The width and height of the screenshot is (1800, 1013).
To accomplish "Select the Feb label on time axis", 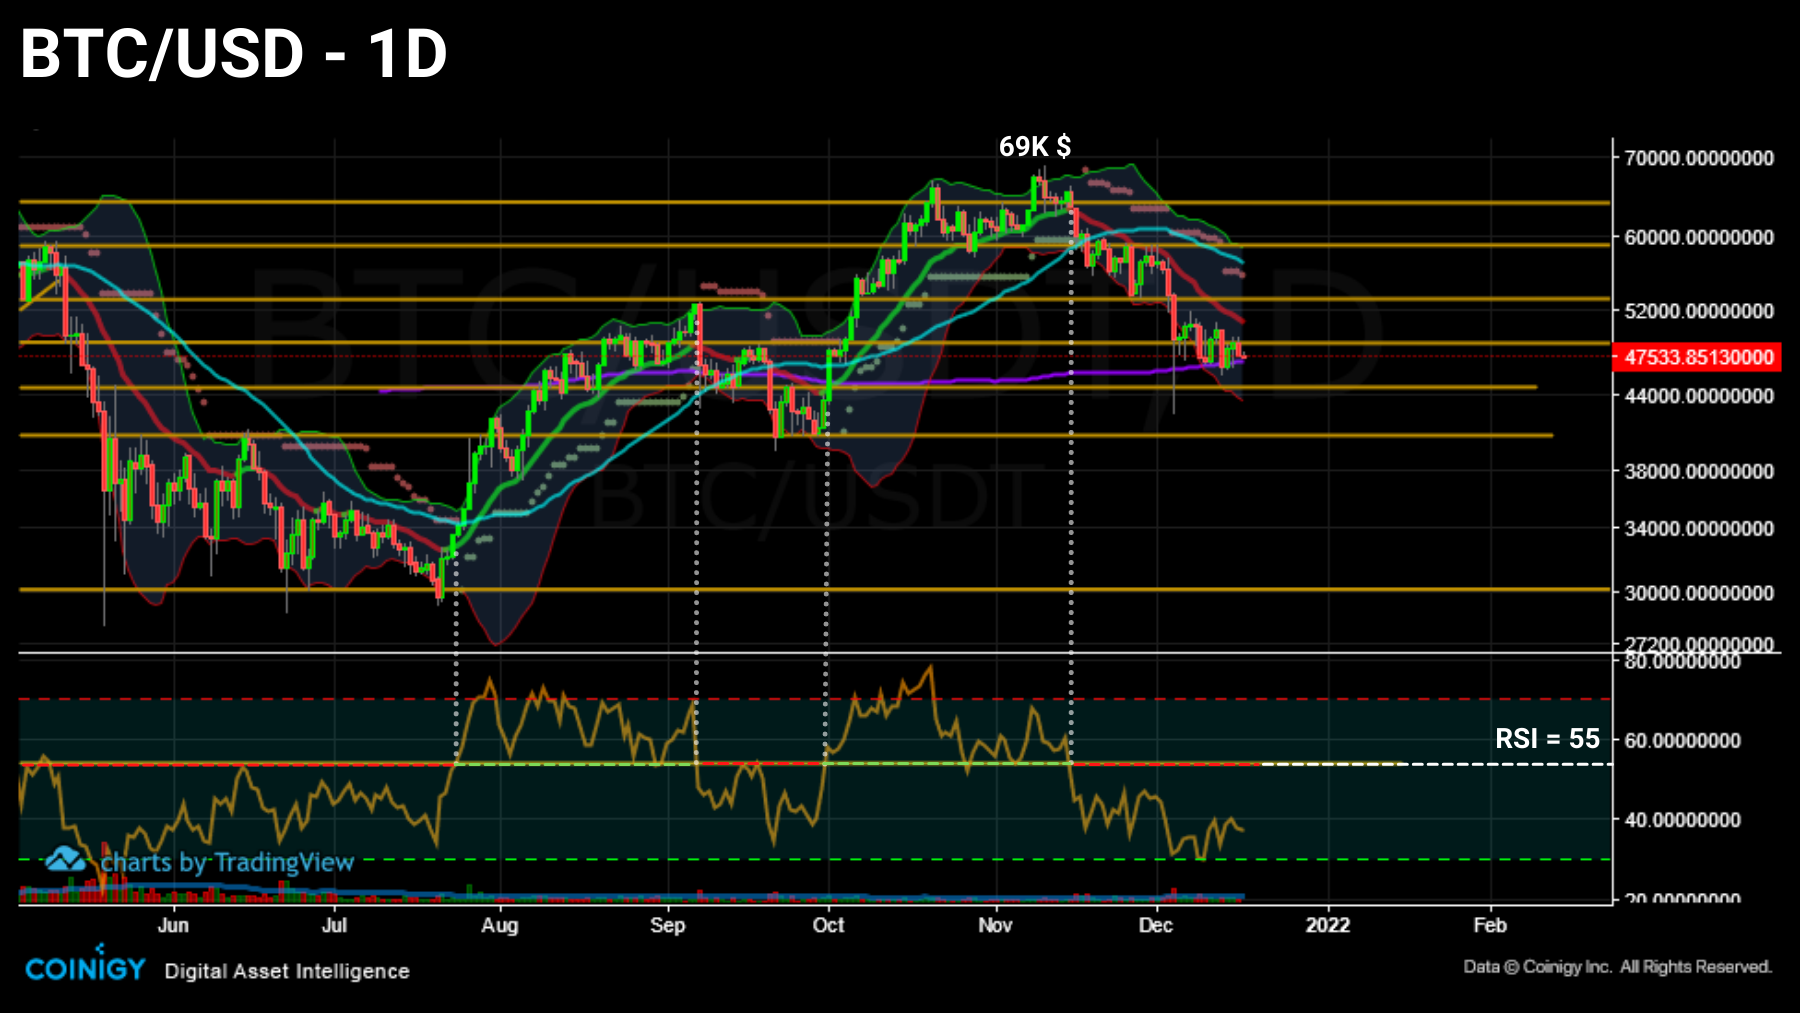I will point(1490,926).
